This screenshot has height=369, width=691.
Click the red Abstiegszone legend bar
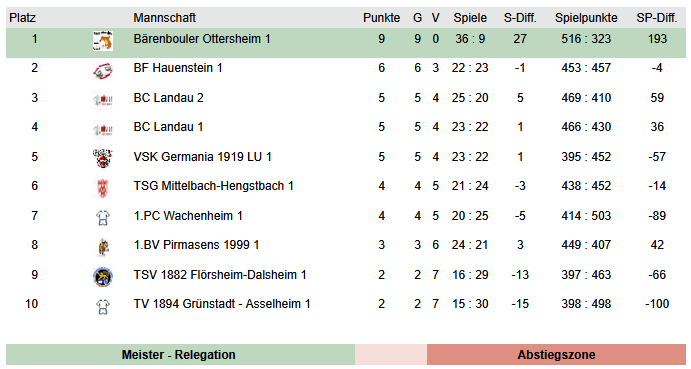(556, 354)
